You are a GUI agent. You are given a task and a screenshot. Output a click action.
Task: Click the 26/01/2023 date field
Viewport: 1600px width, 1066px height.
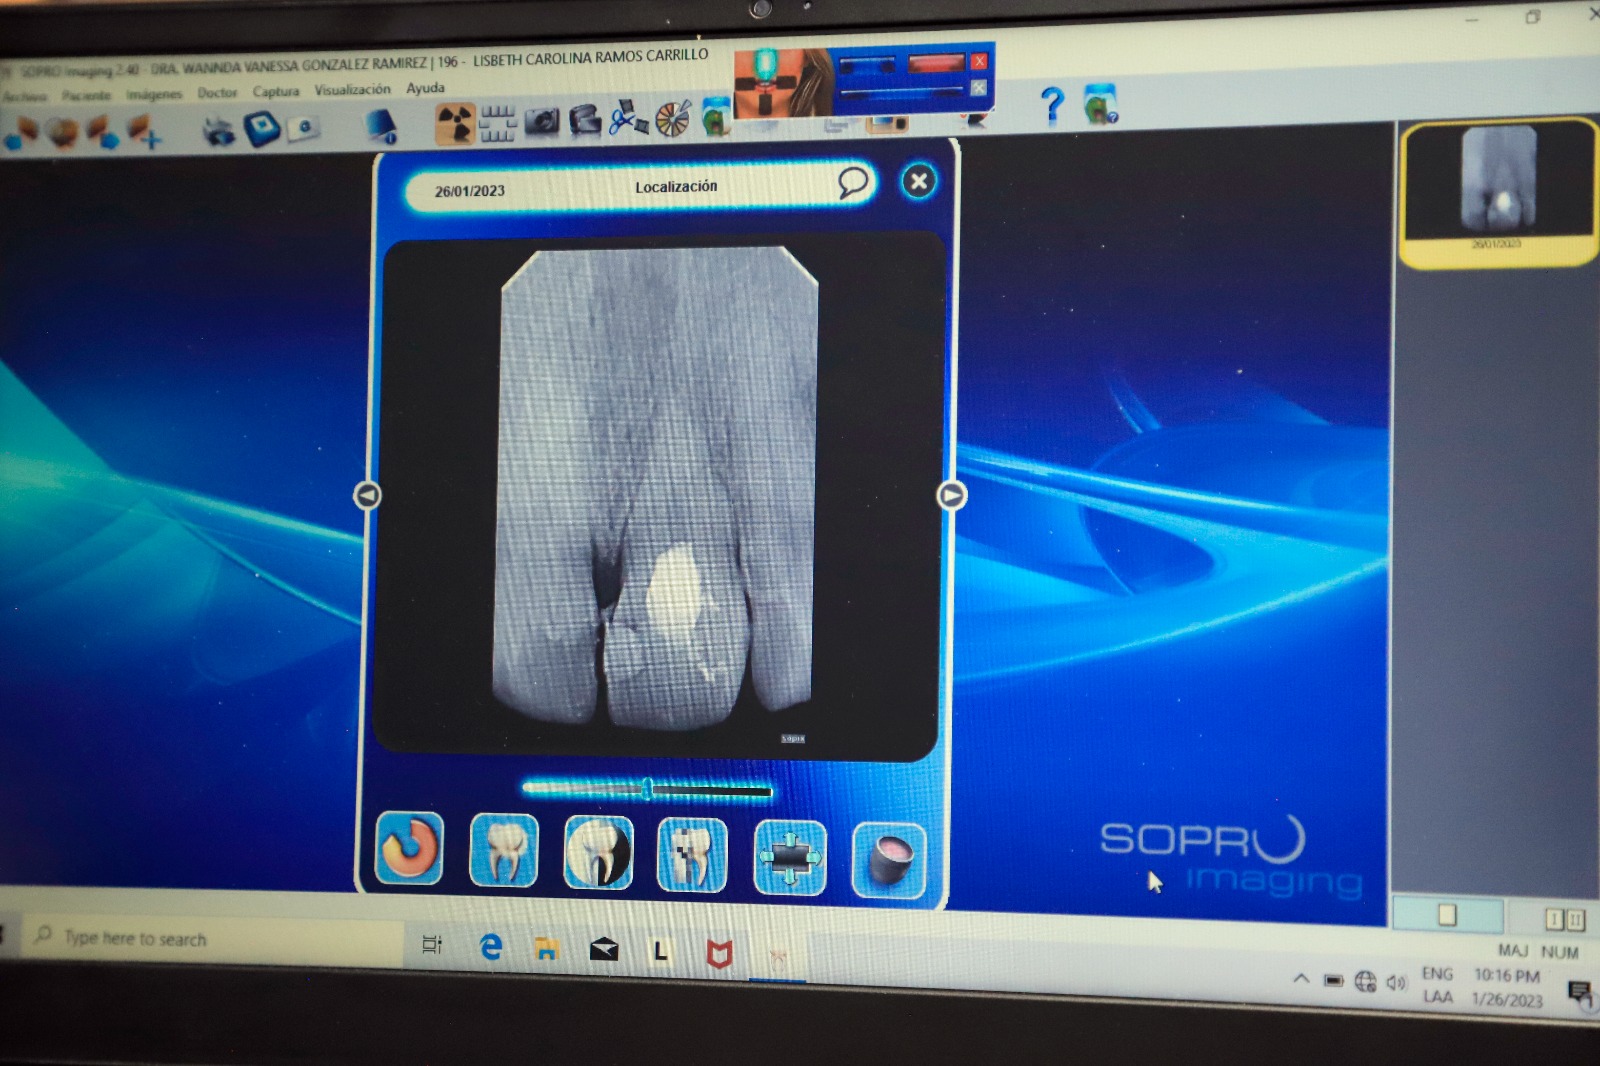[x=469, y=191]
